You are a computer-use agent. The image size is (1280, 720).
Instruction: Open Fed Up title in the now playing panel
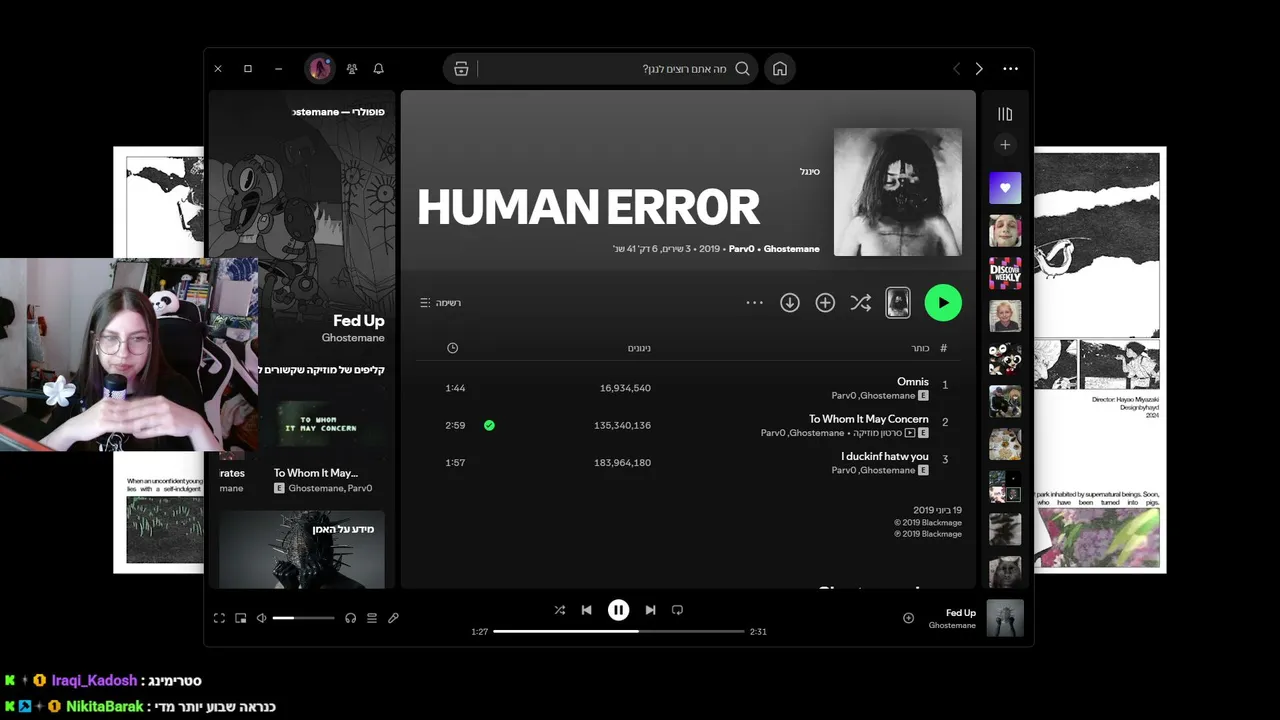click(359, 321)
